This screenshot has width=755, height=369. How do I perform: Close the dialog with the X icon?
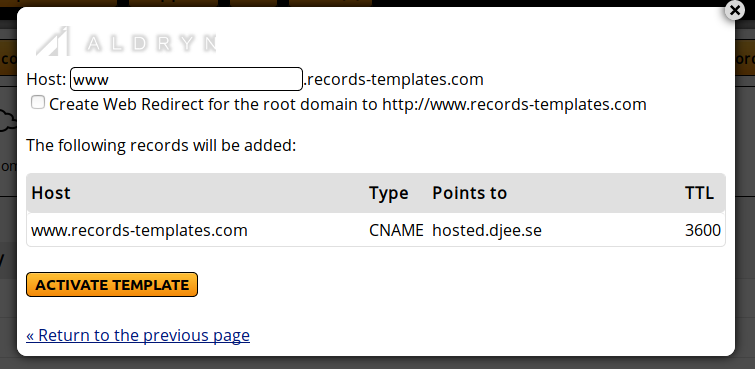pyautogui.click(x=735, y=10)
